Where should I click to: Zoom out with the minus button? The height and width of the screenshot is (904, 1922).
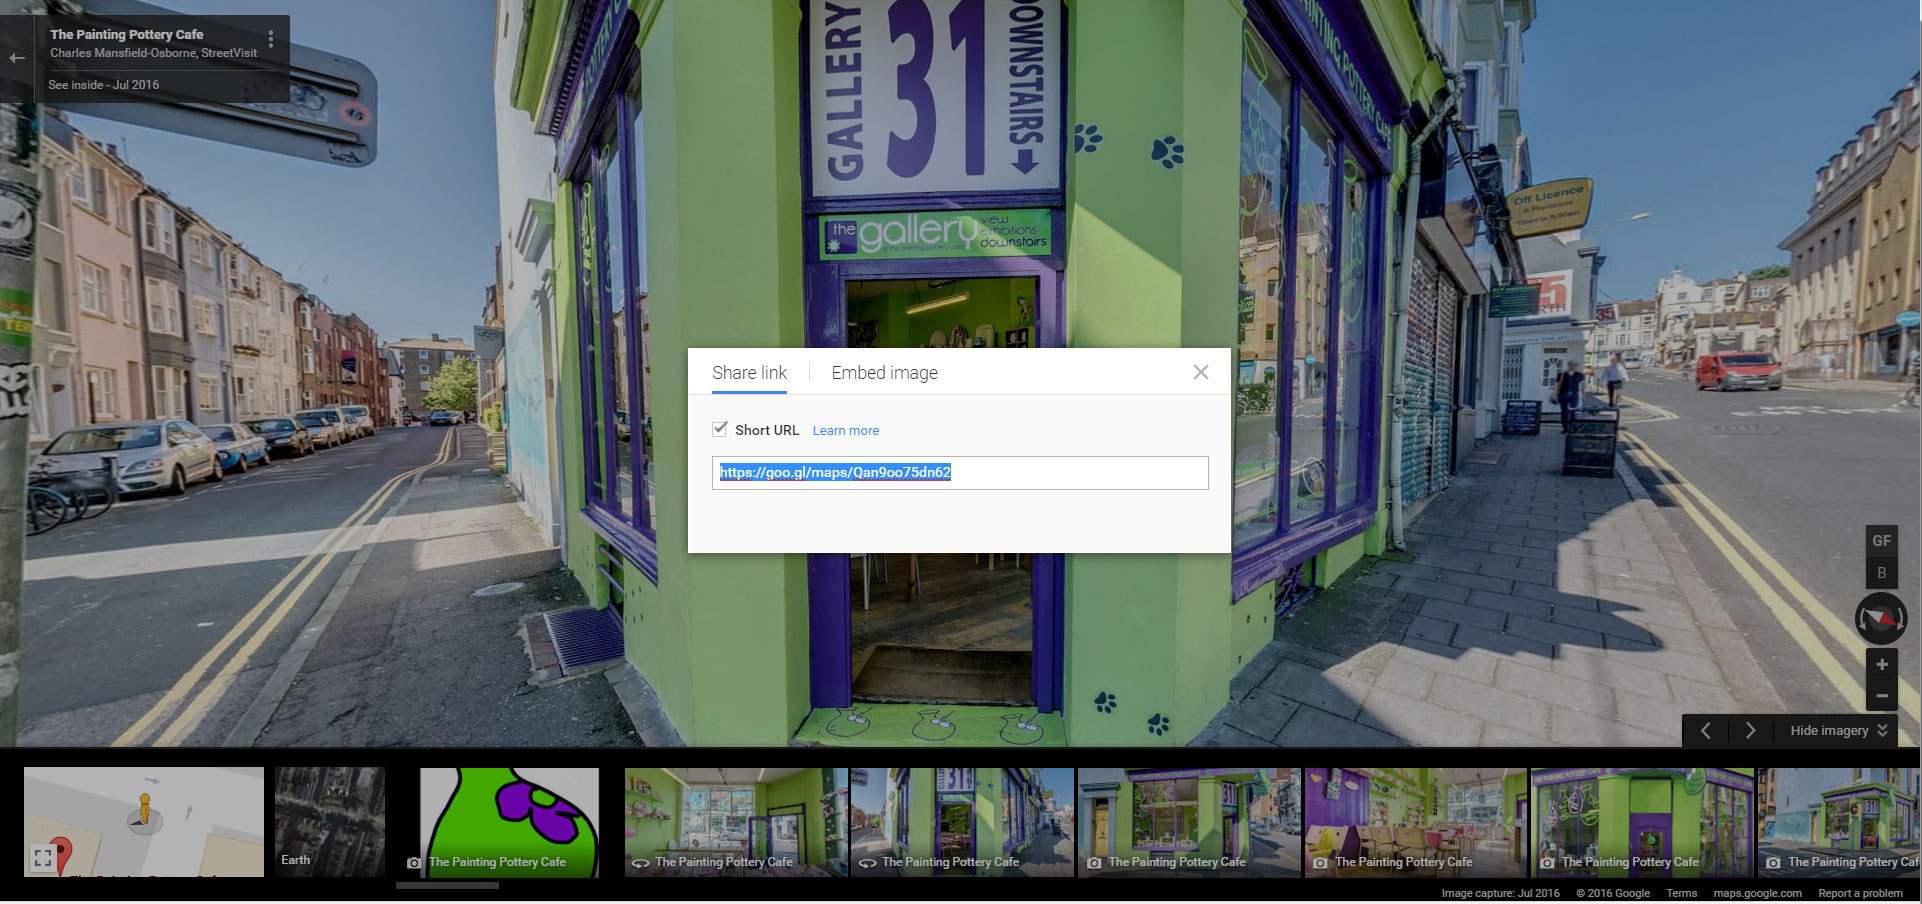point(1882,696)
